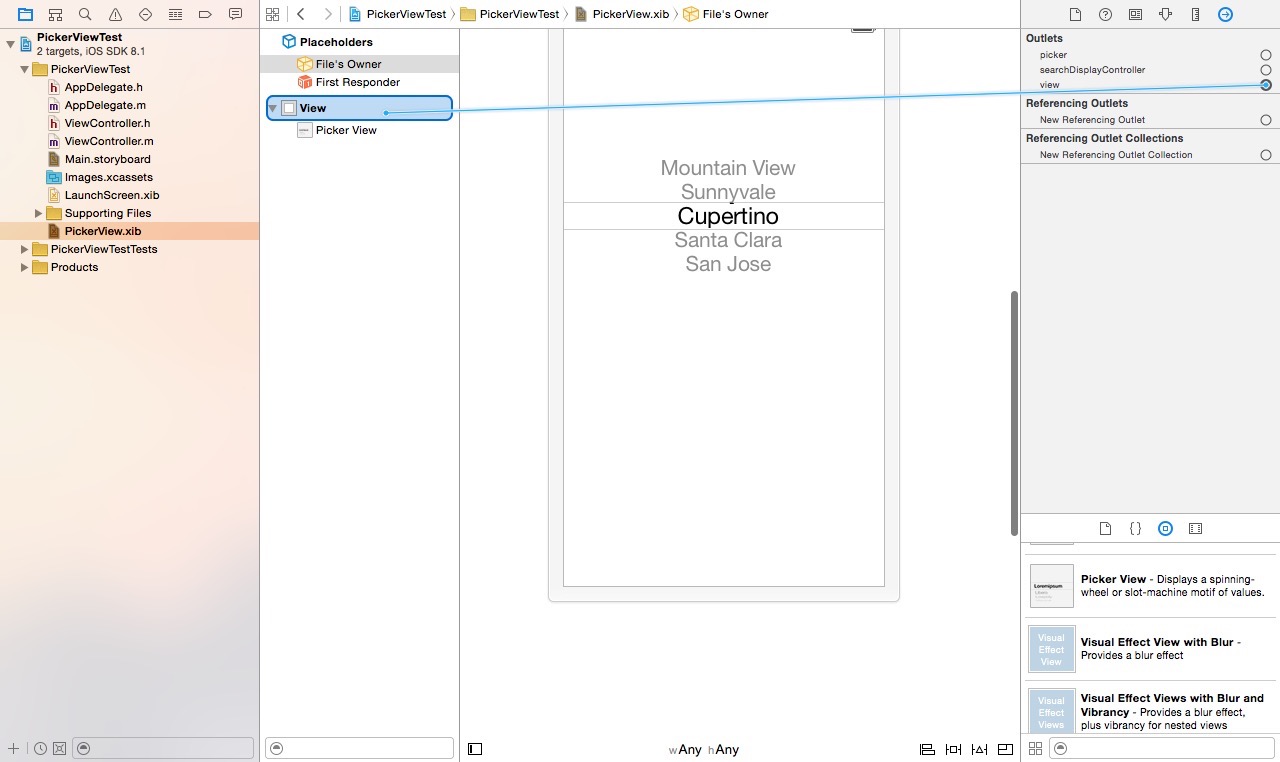The width and height of the screenshot is (1280, 762).
Task: Show the Attributes inspector
Action: 1165,14
